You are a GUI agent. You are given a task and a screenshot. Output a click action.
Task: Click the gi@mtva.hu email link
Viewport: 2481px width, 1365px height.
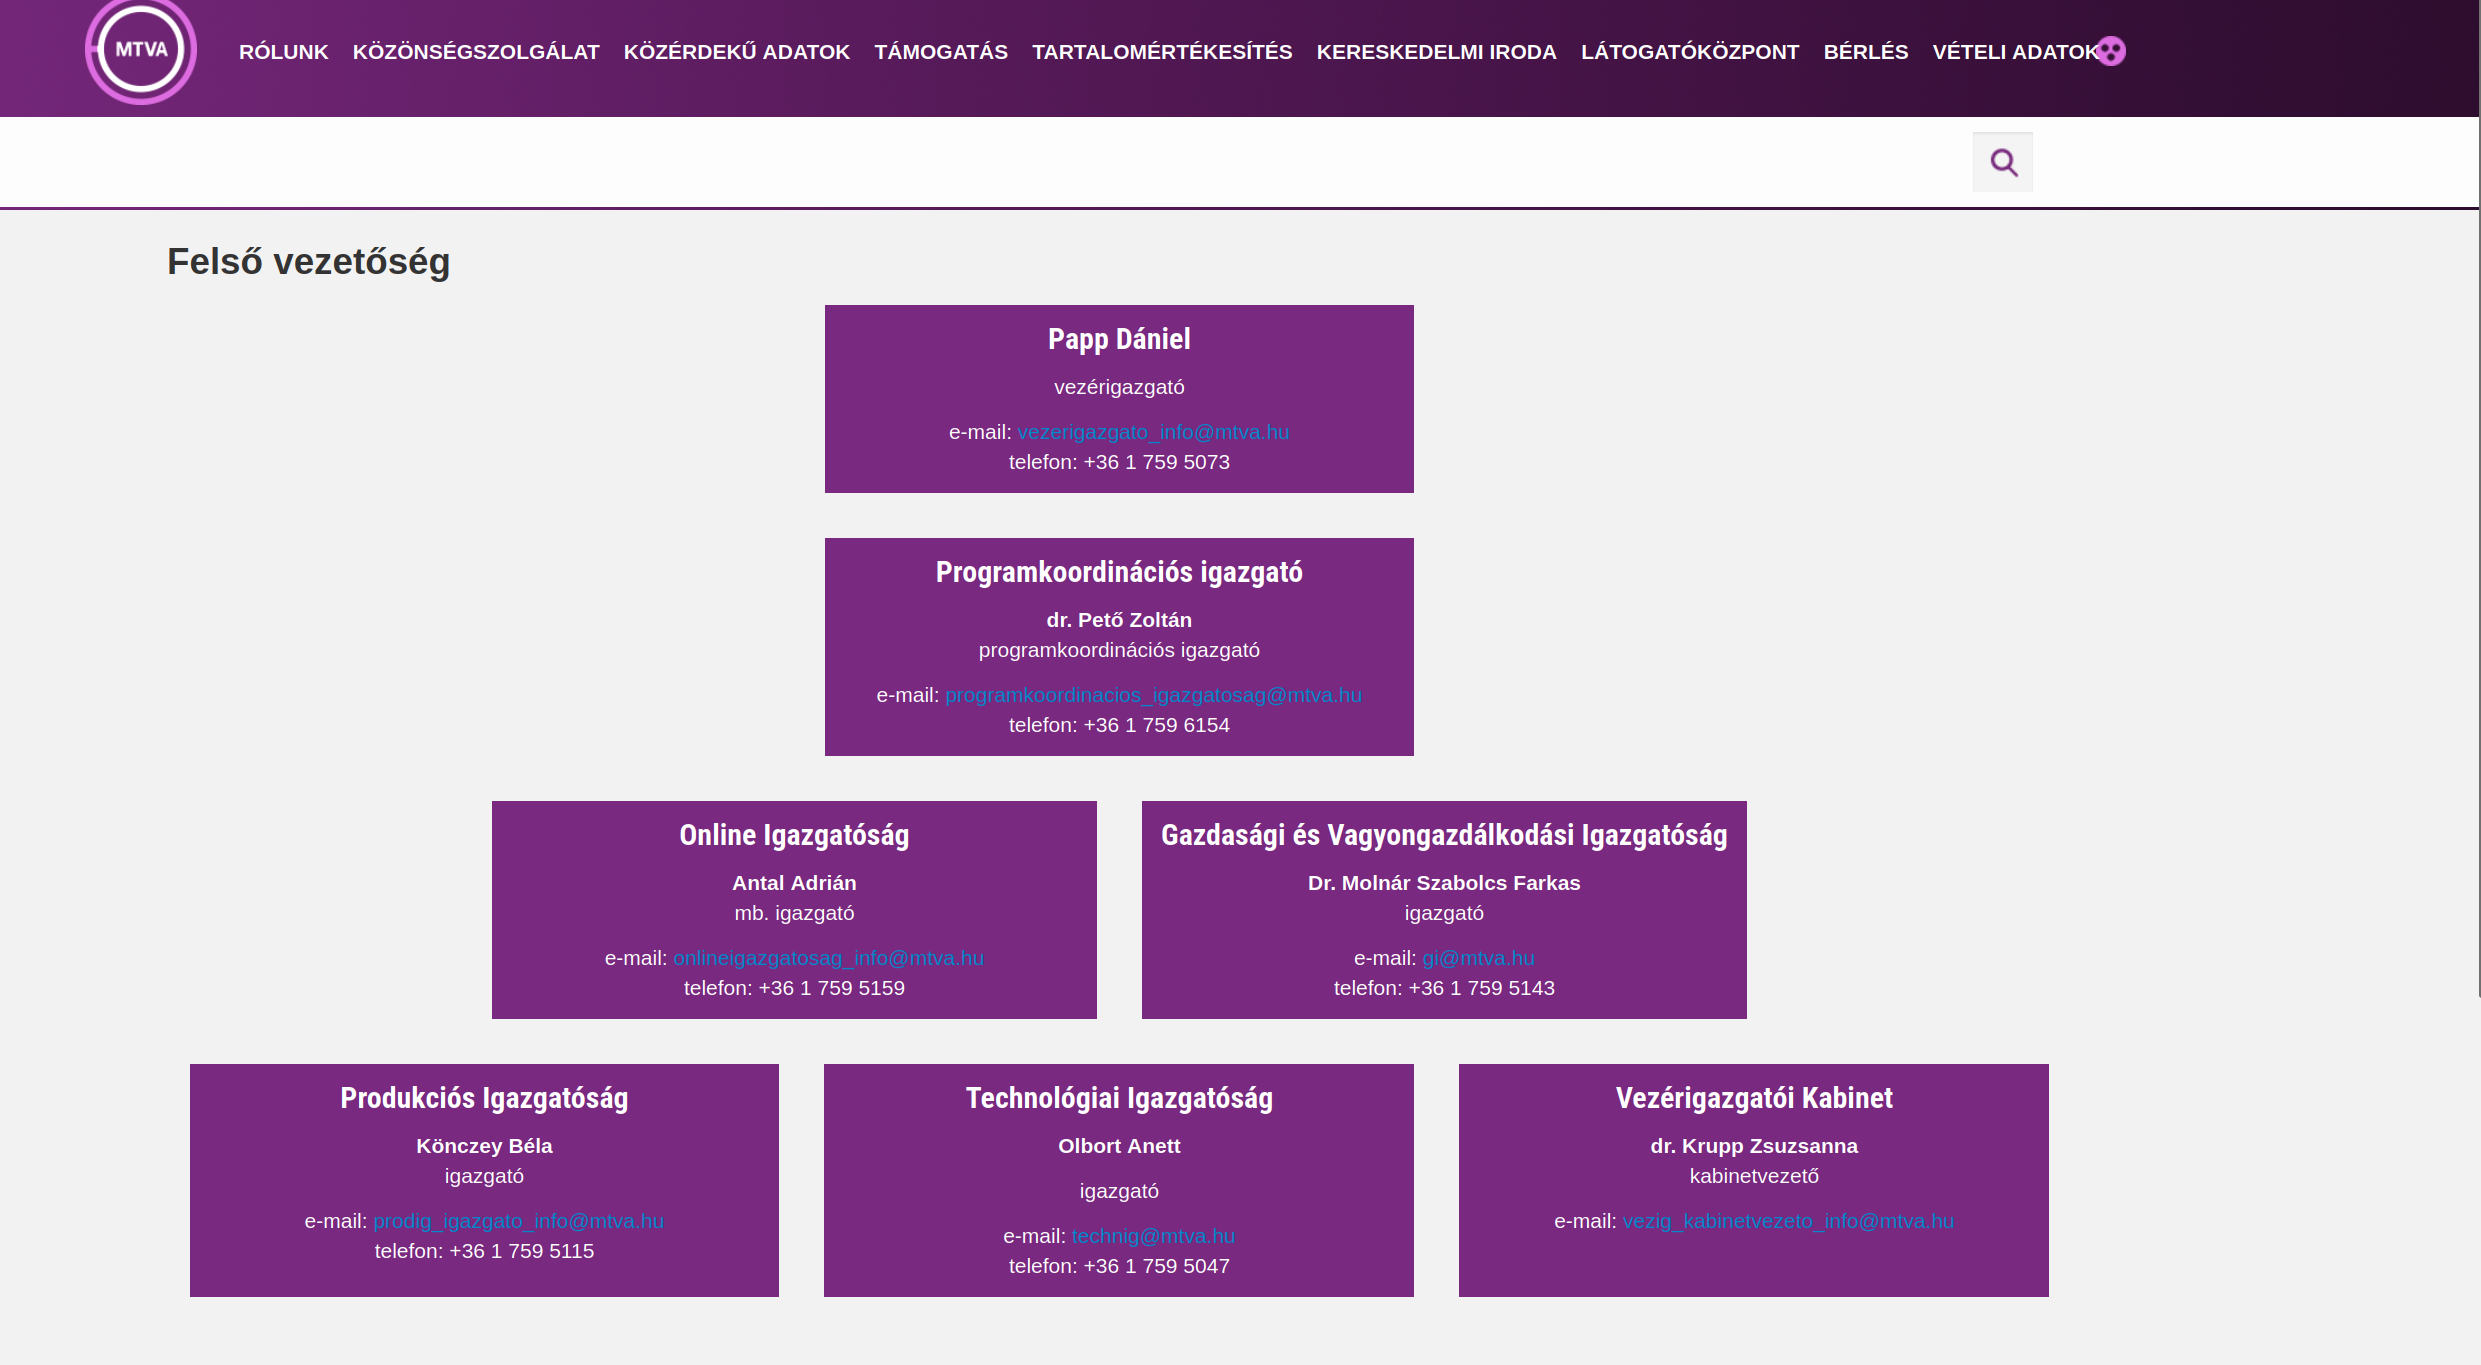point(1477,958)
